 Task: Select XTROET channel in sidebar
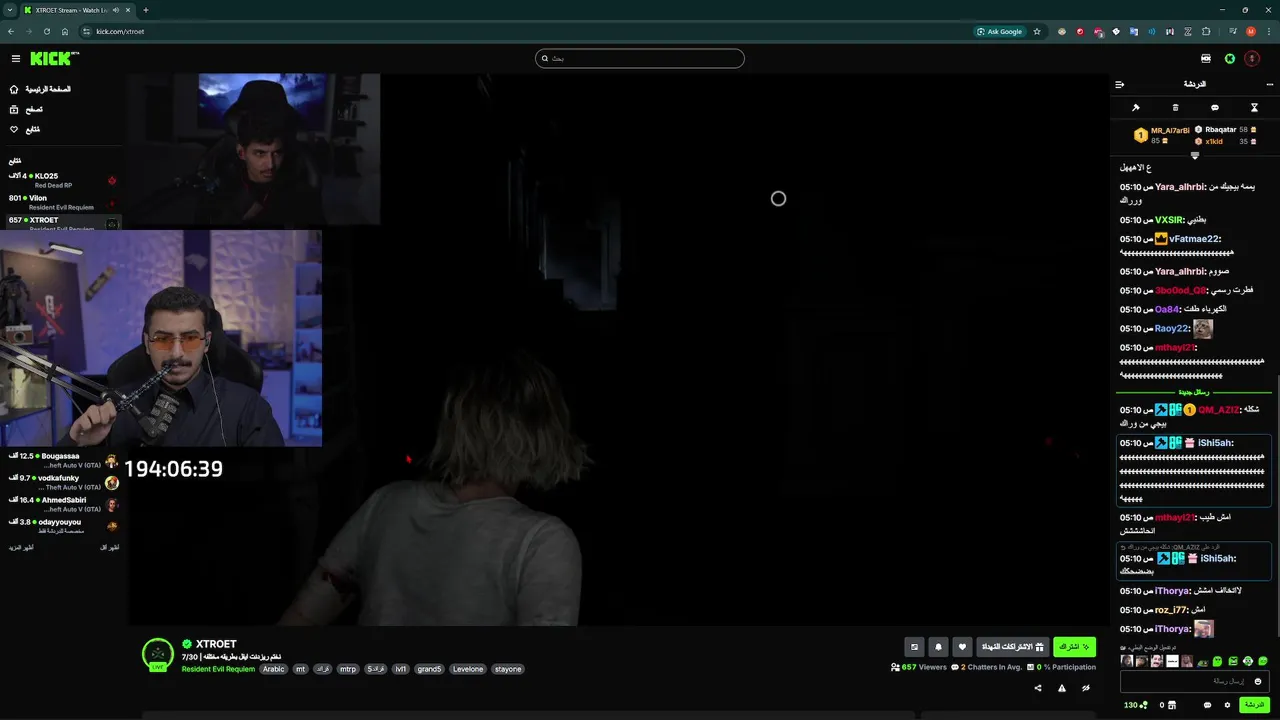tap(62, 222)
